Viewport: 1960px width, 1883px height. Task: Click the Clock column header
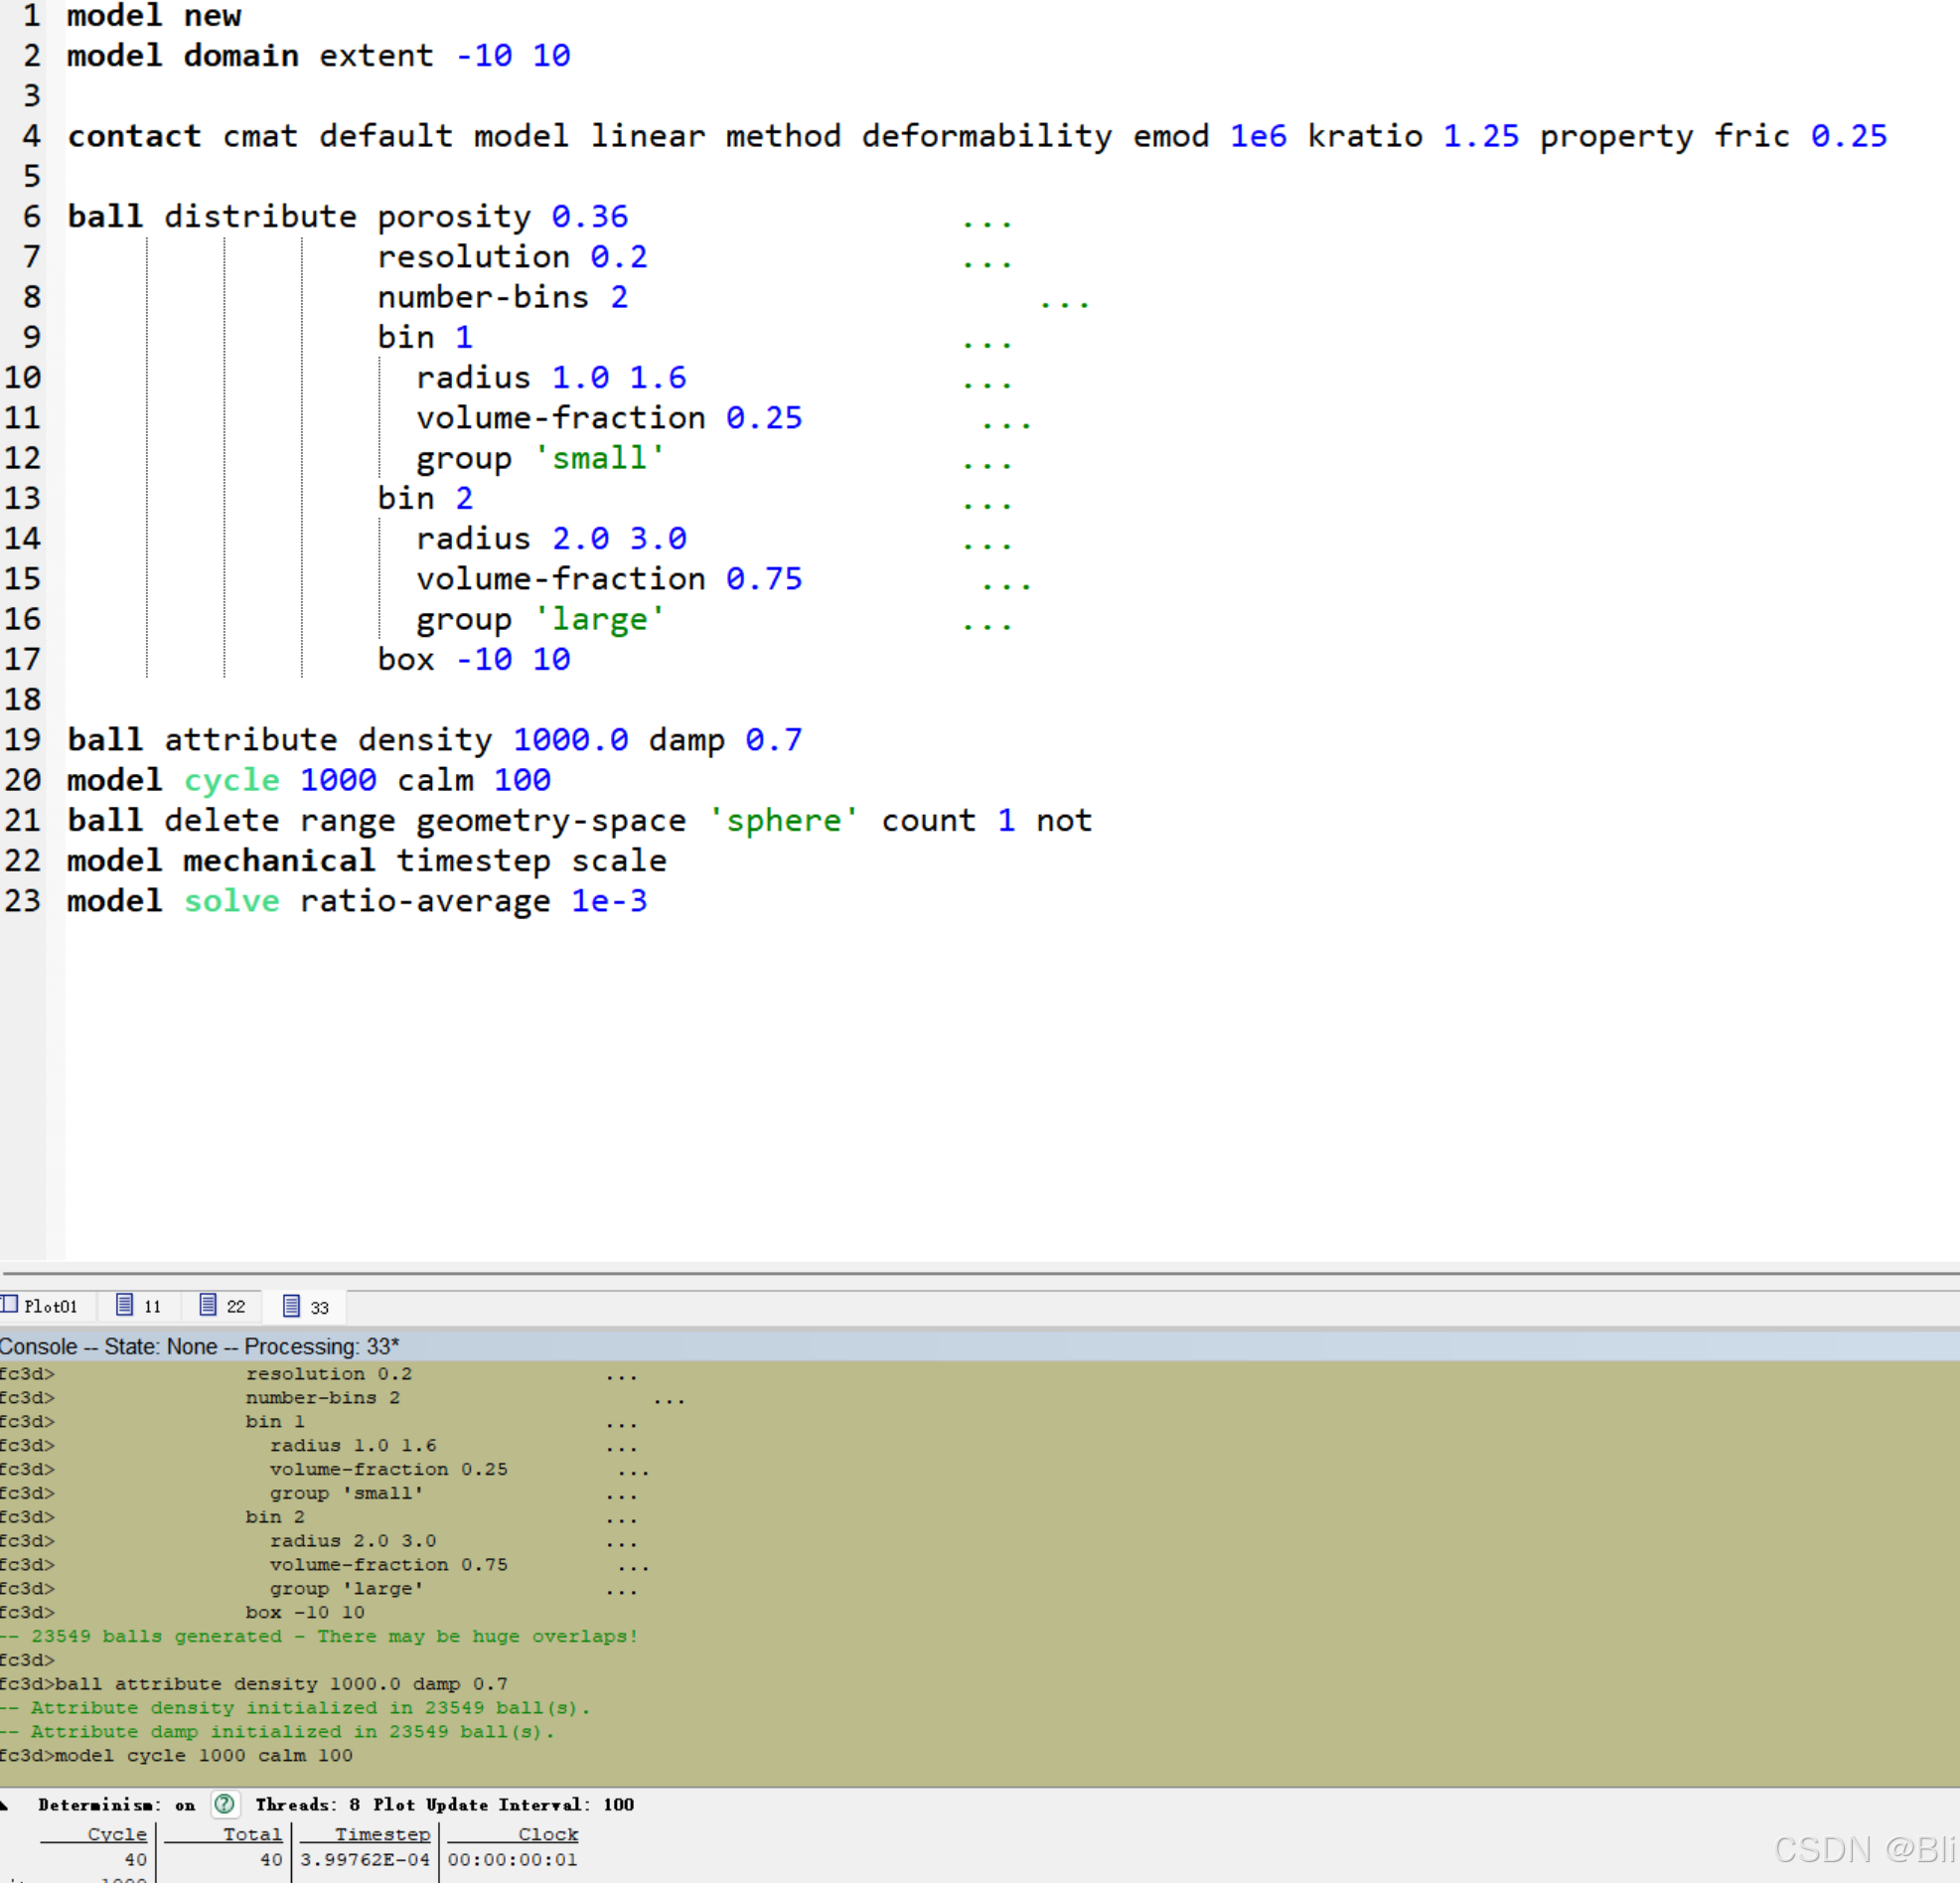pyautogui.click(x=547, y=1834)
